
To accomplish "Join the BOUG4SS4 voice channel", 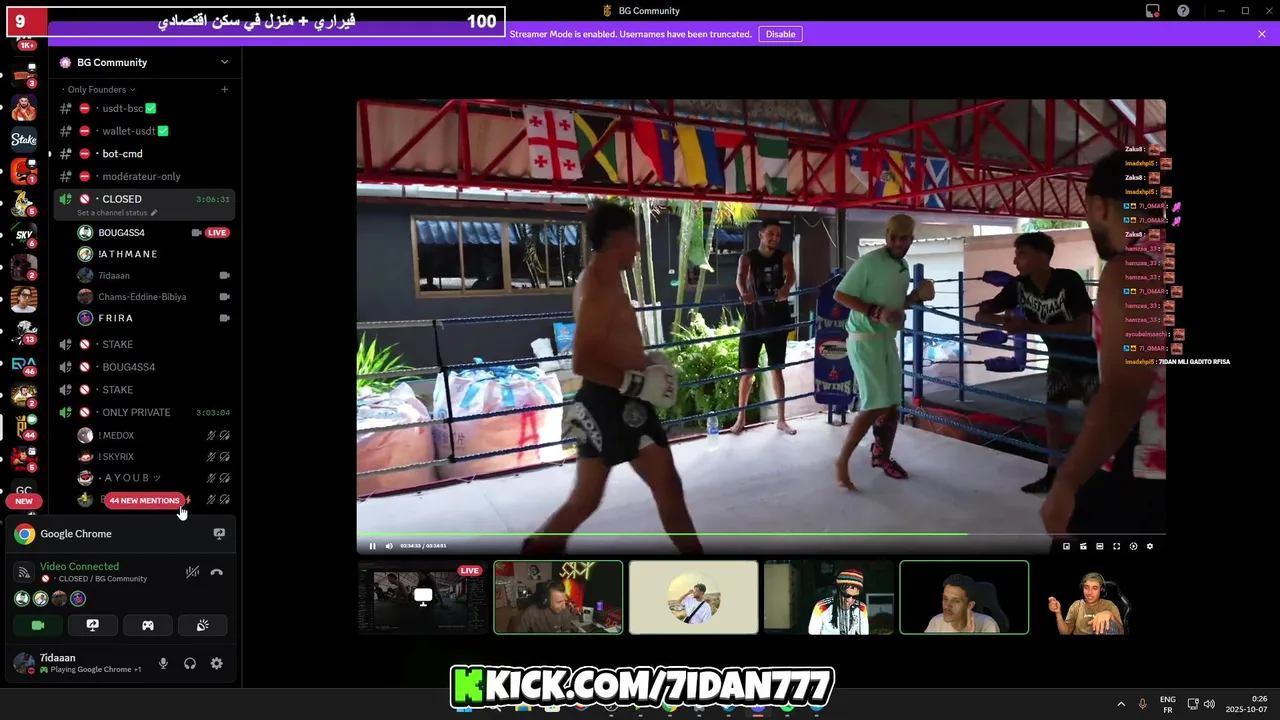I will coord(145,367).
